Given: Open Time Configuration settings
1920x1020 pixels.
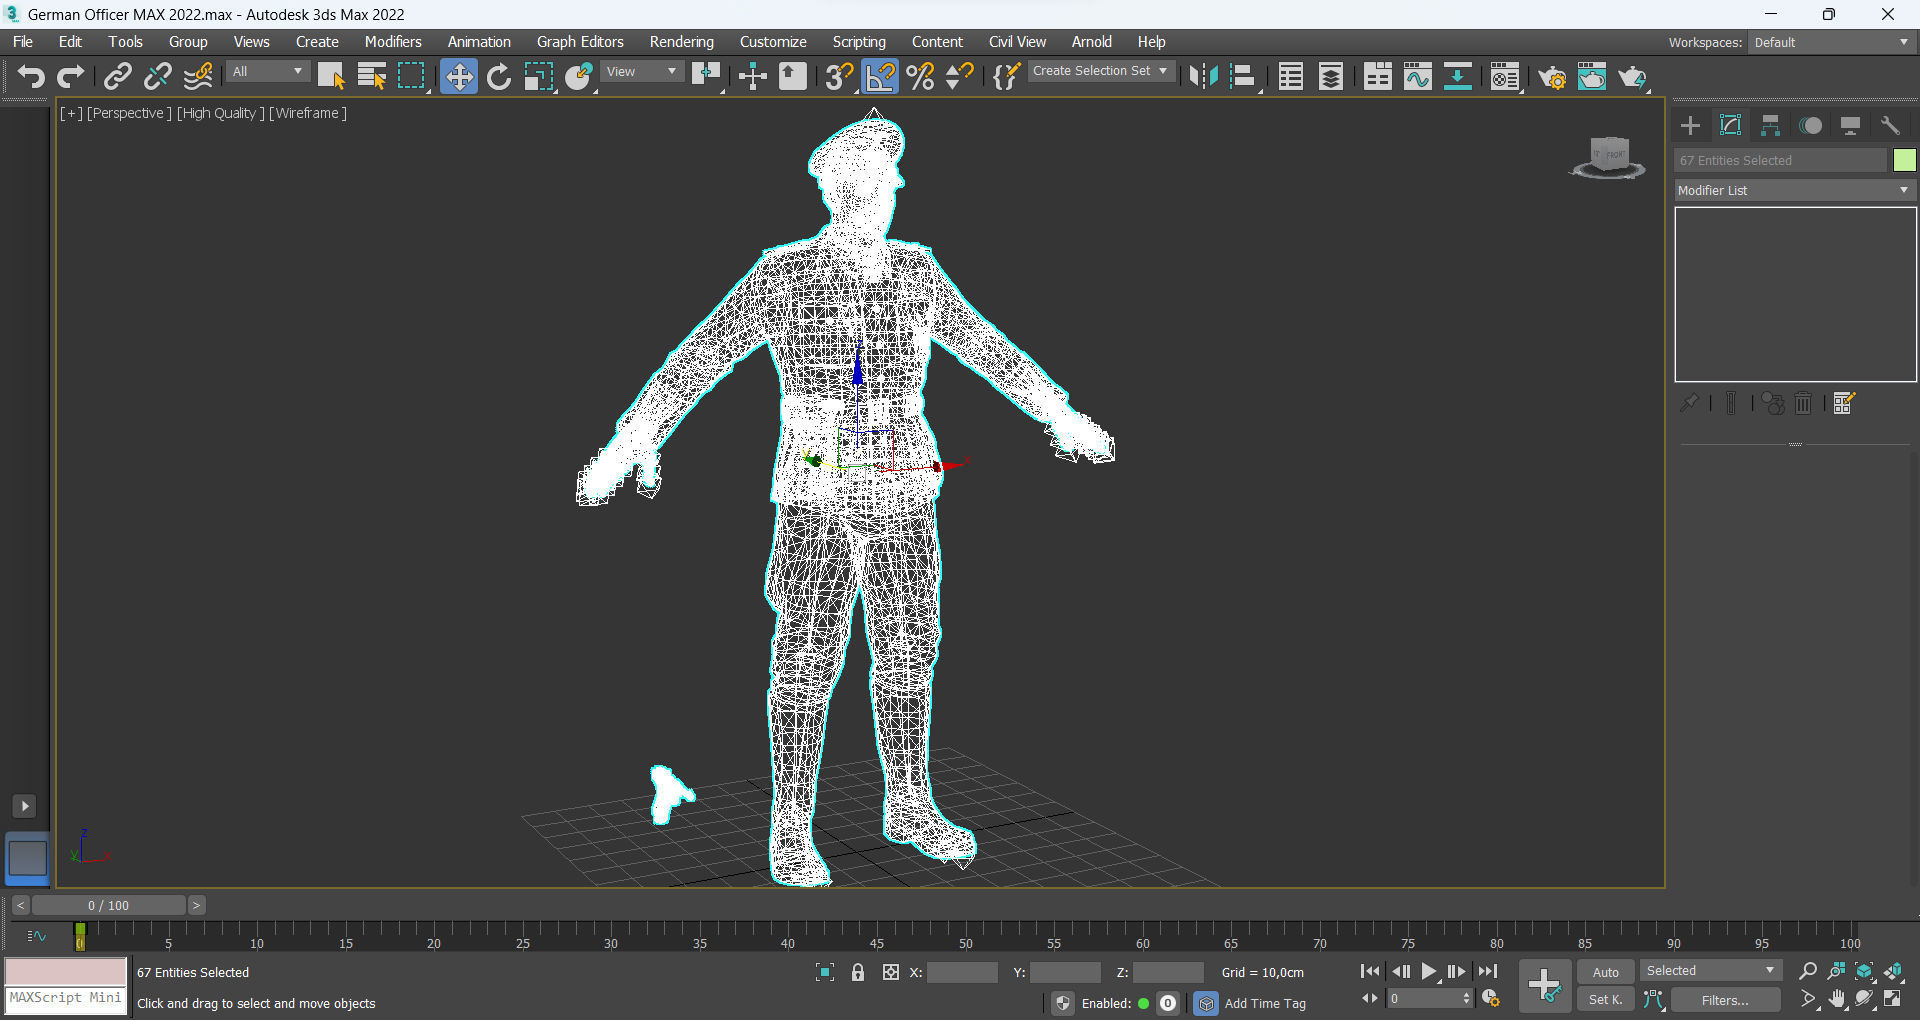Looking at the screenshot, I should [1491, 999].
